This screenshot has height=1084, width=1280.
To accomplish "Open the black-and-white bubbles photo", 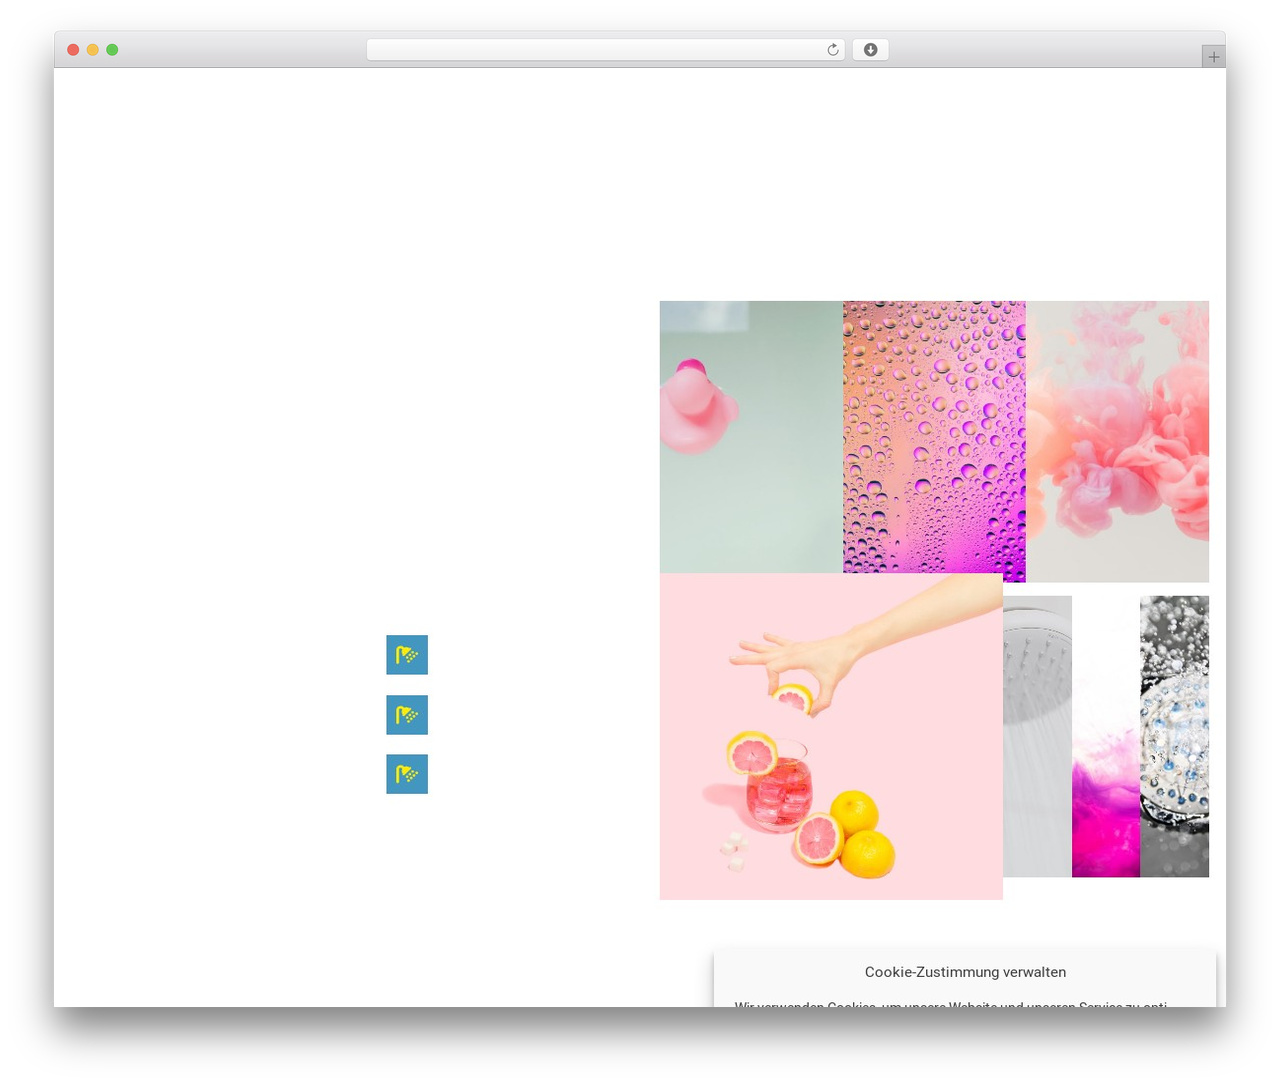I will (1174, 736).
